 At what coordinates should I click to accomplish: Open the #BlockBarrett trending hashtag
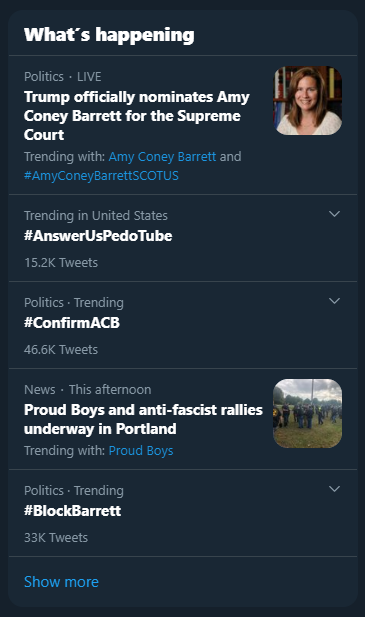(73, 511)
